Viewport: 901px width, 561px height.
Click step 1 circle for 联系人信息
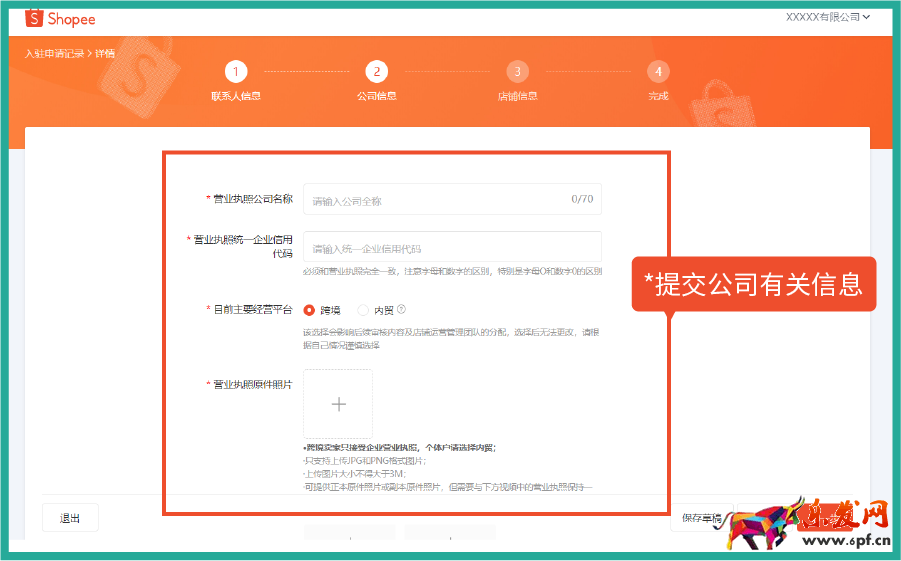coord(235,71)
